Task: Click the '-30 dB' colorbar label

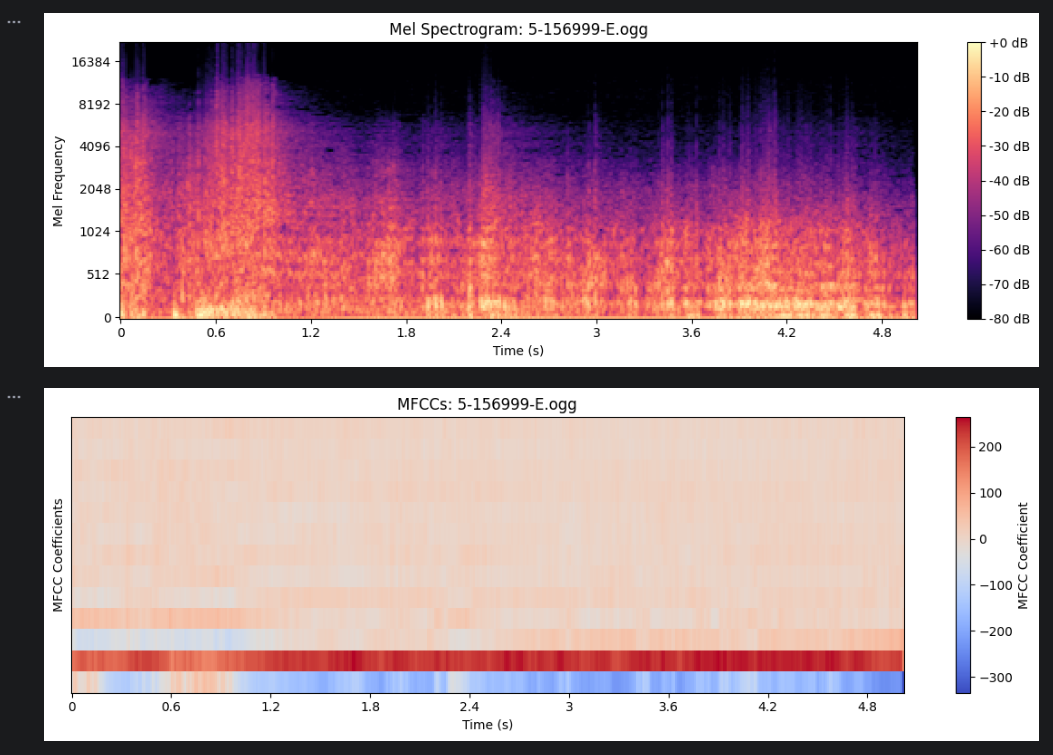Action: (x=1009, y=146)
